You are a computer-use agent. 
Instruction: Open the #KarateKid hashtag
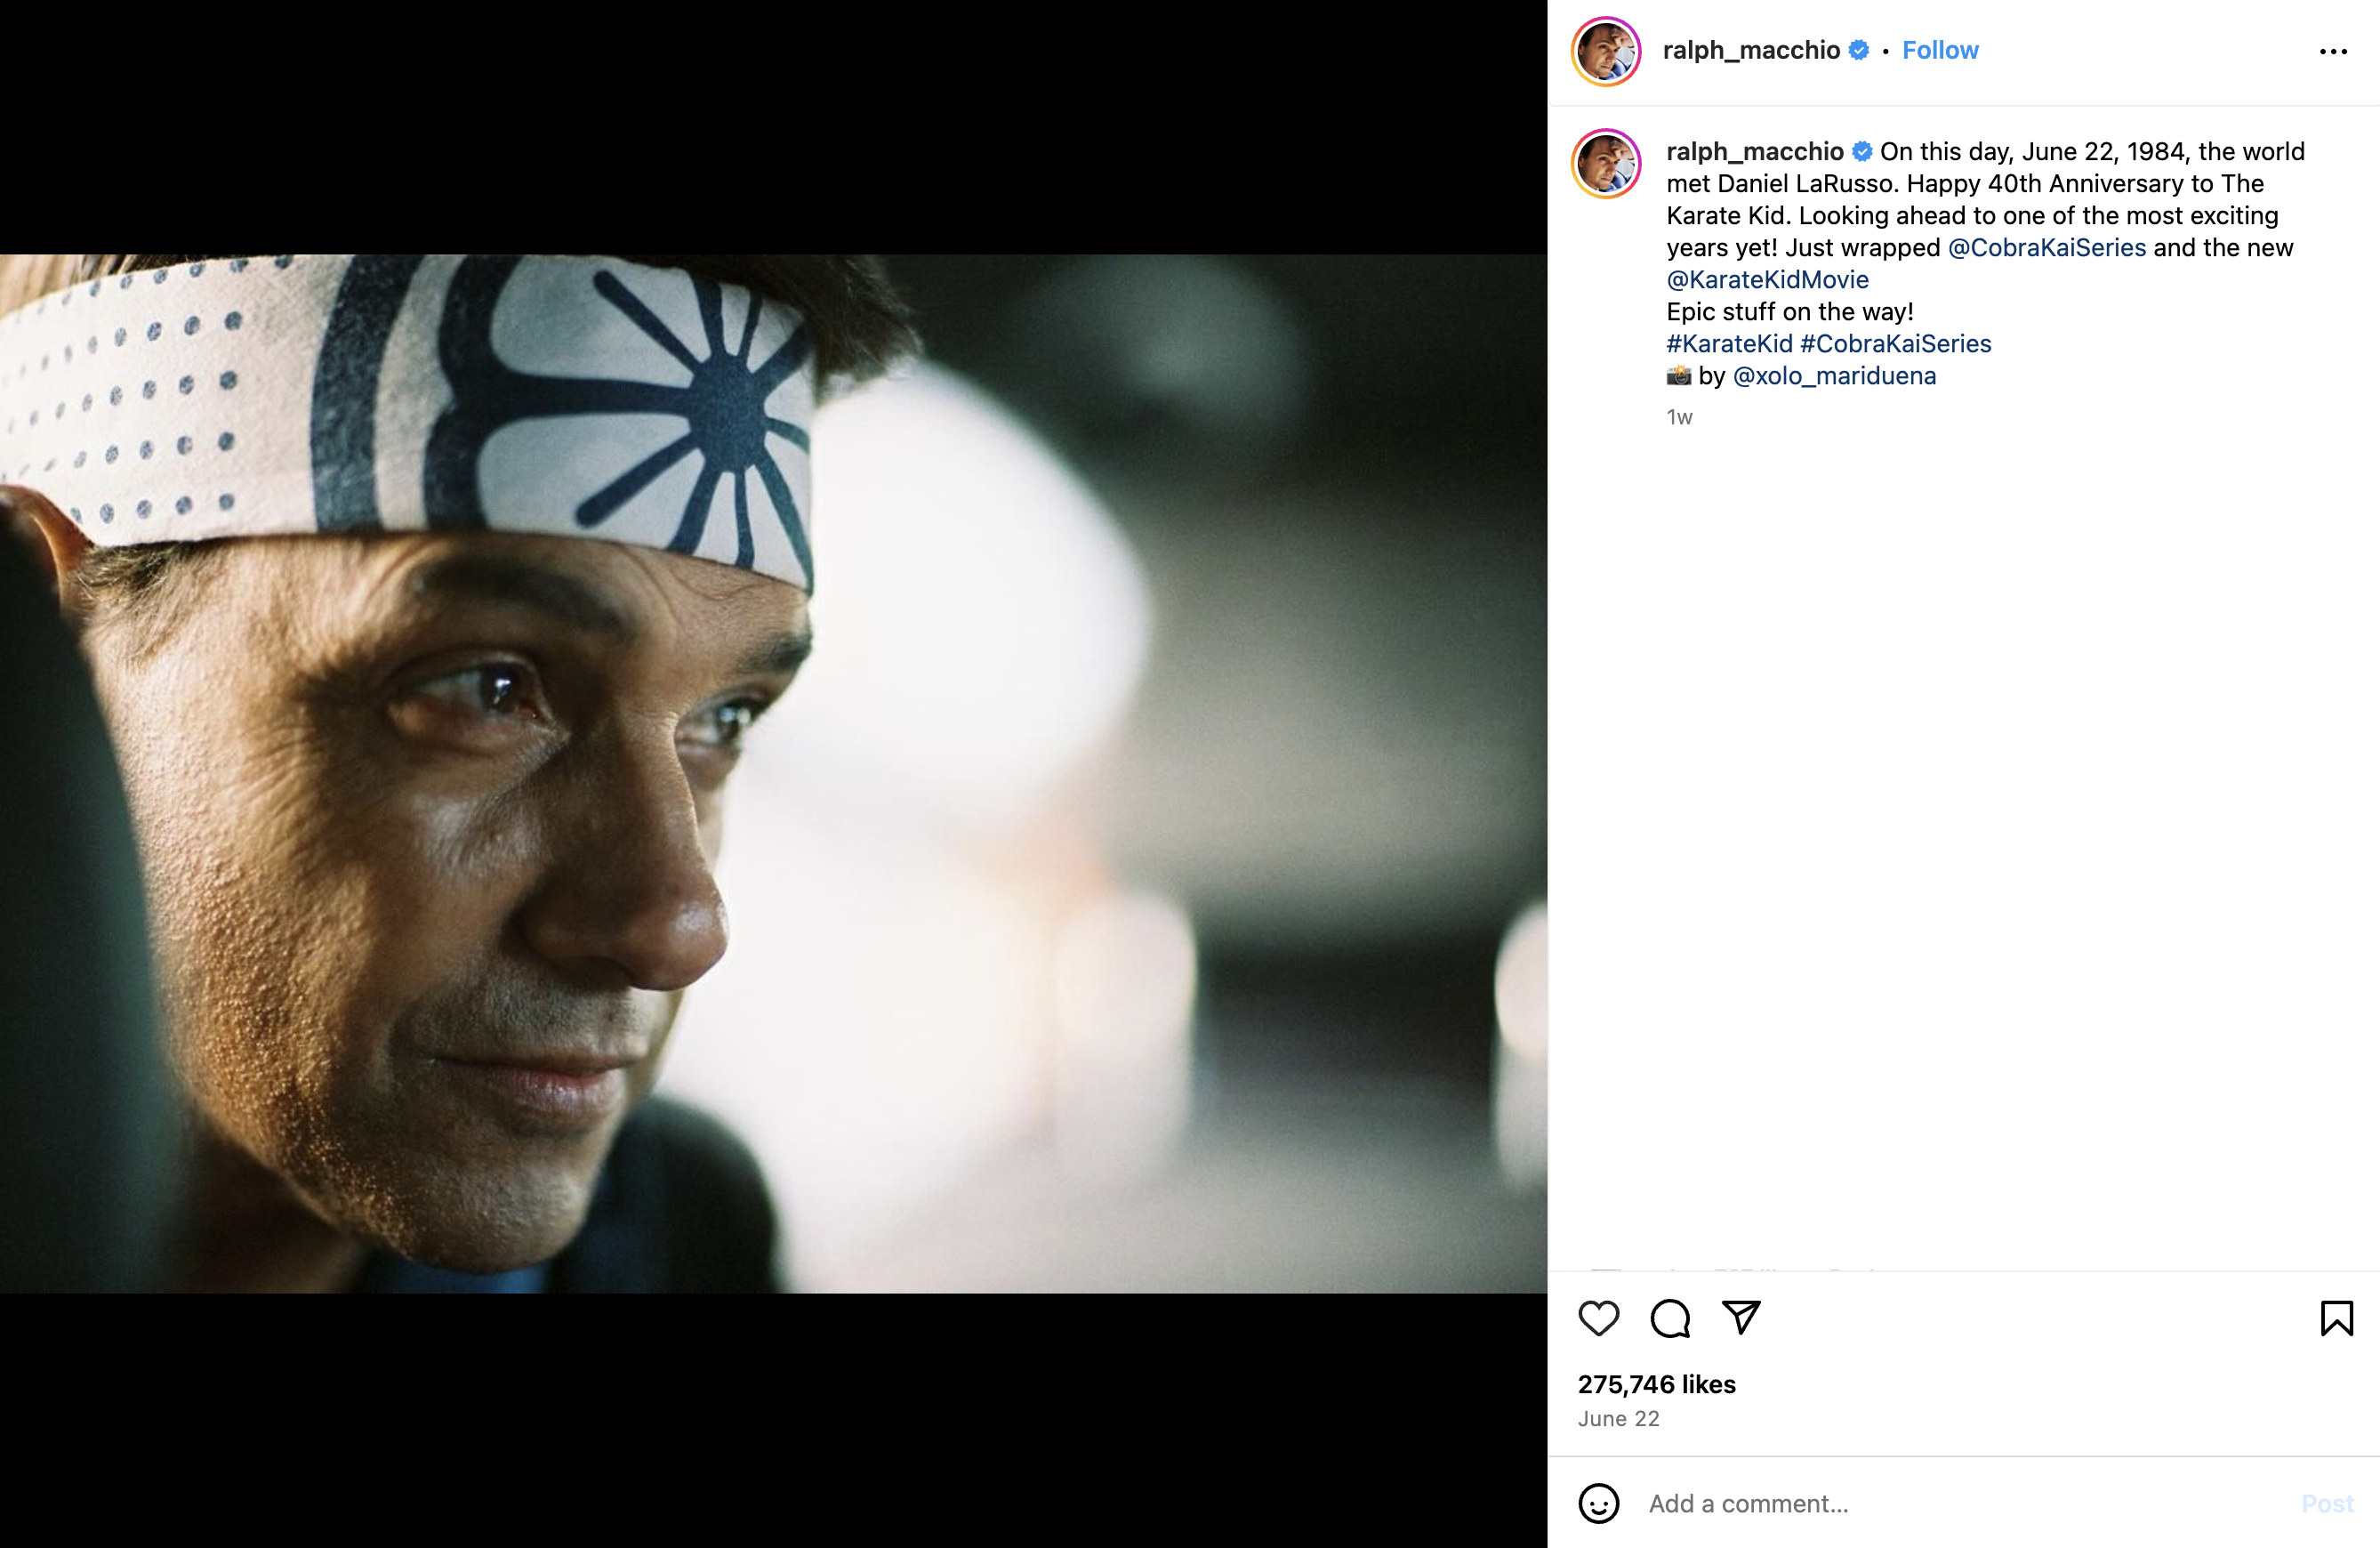click(x=1729, y=344)
